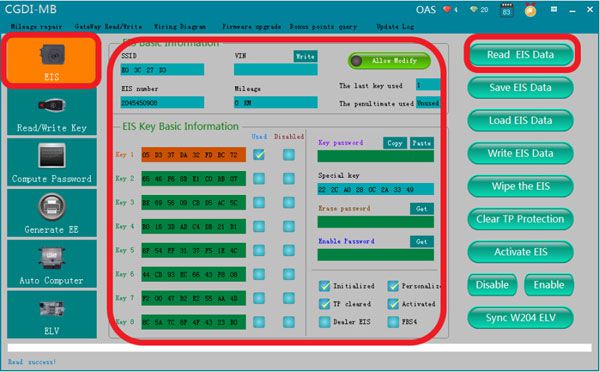
Task: Click the last key used field
Action: (428, 85)
